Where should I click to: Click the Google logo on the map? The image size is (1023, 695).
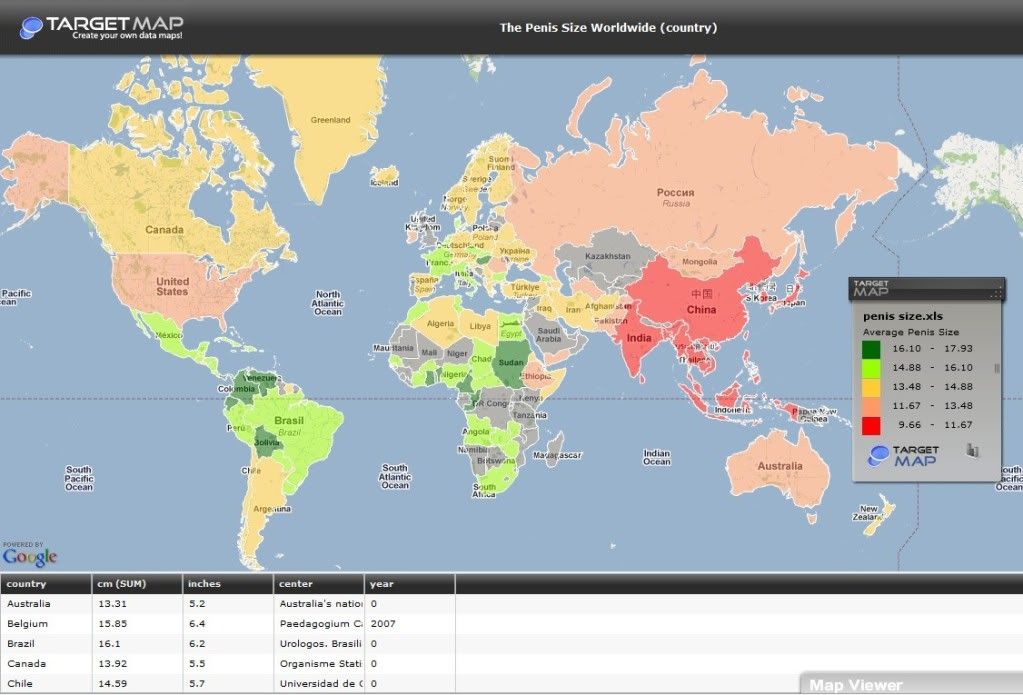coord(30,556)
